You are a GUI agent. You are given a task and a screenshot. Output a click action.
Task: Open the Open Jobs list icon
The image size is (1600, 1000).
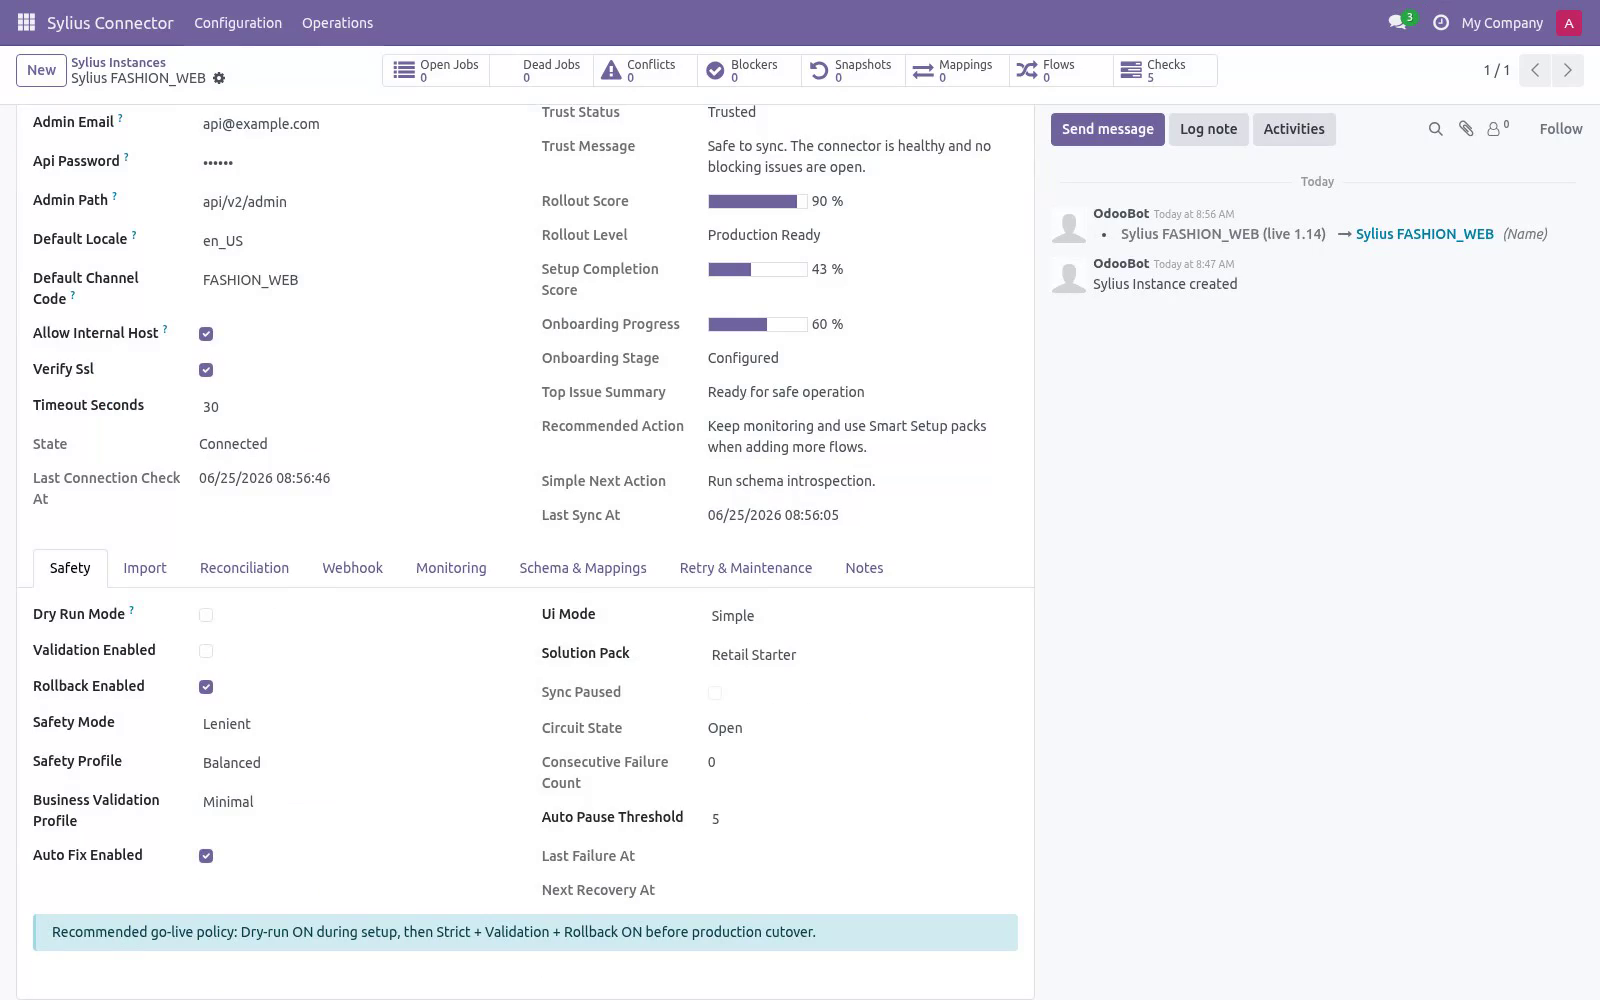click(x=404, y=70)
